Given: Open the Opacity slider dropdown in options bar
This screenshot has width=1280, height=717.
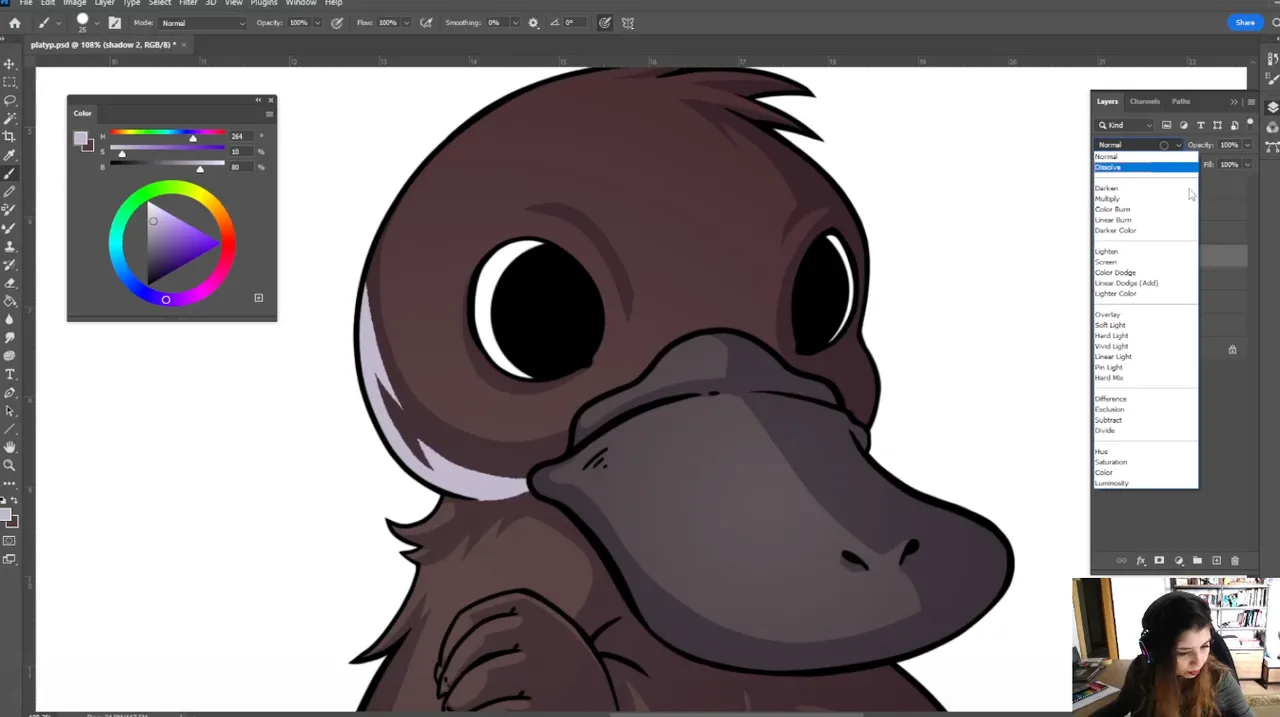Looking at the screenshot, I should pyautogui.click(x=317, y=22).
